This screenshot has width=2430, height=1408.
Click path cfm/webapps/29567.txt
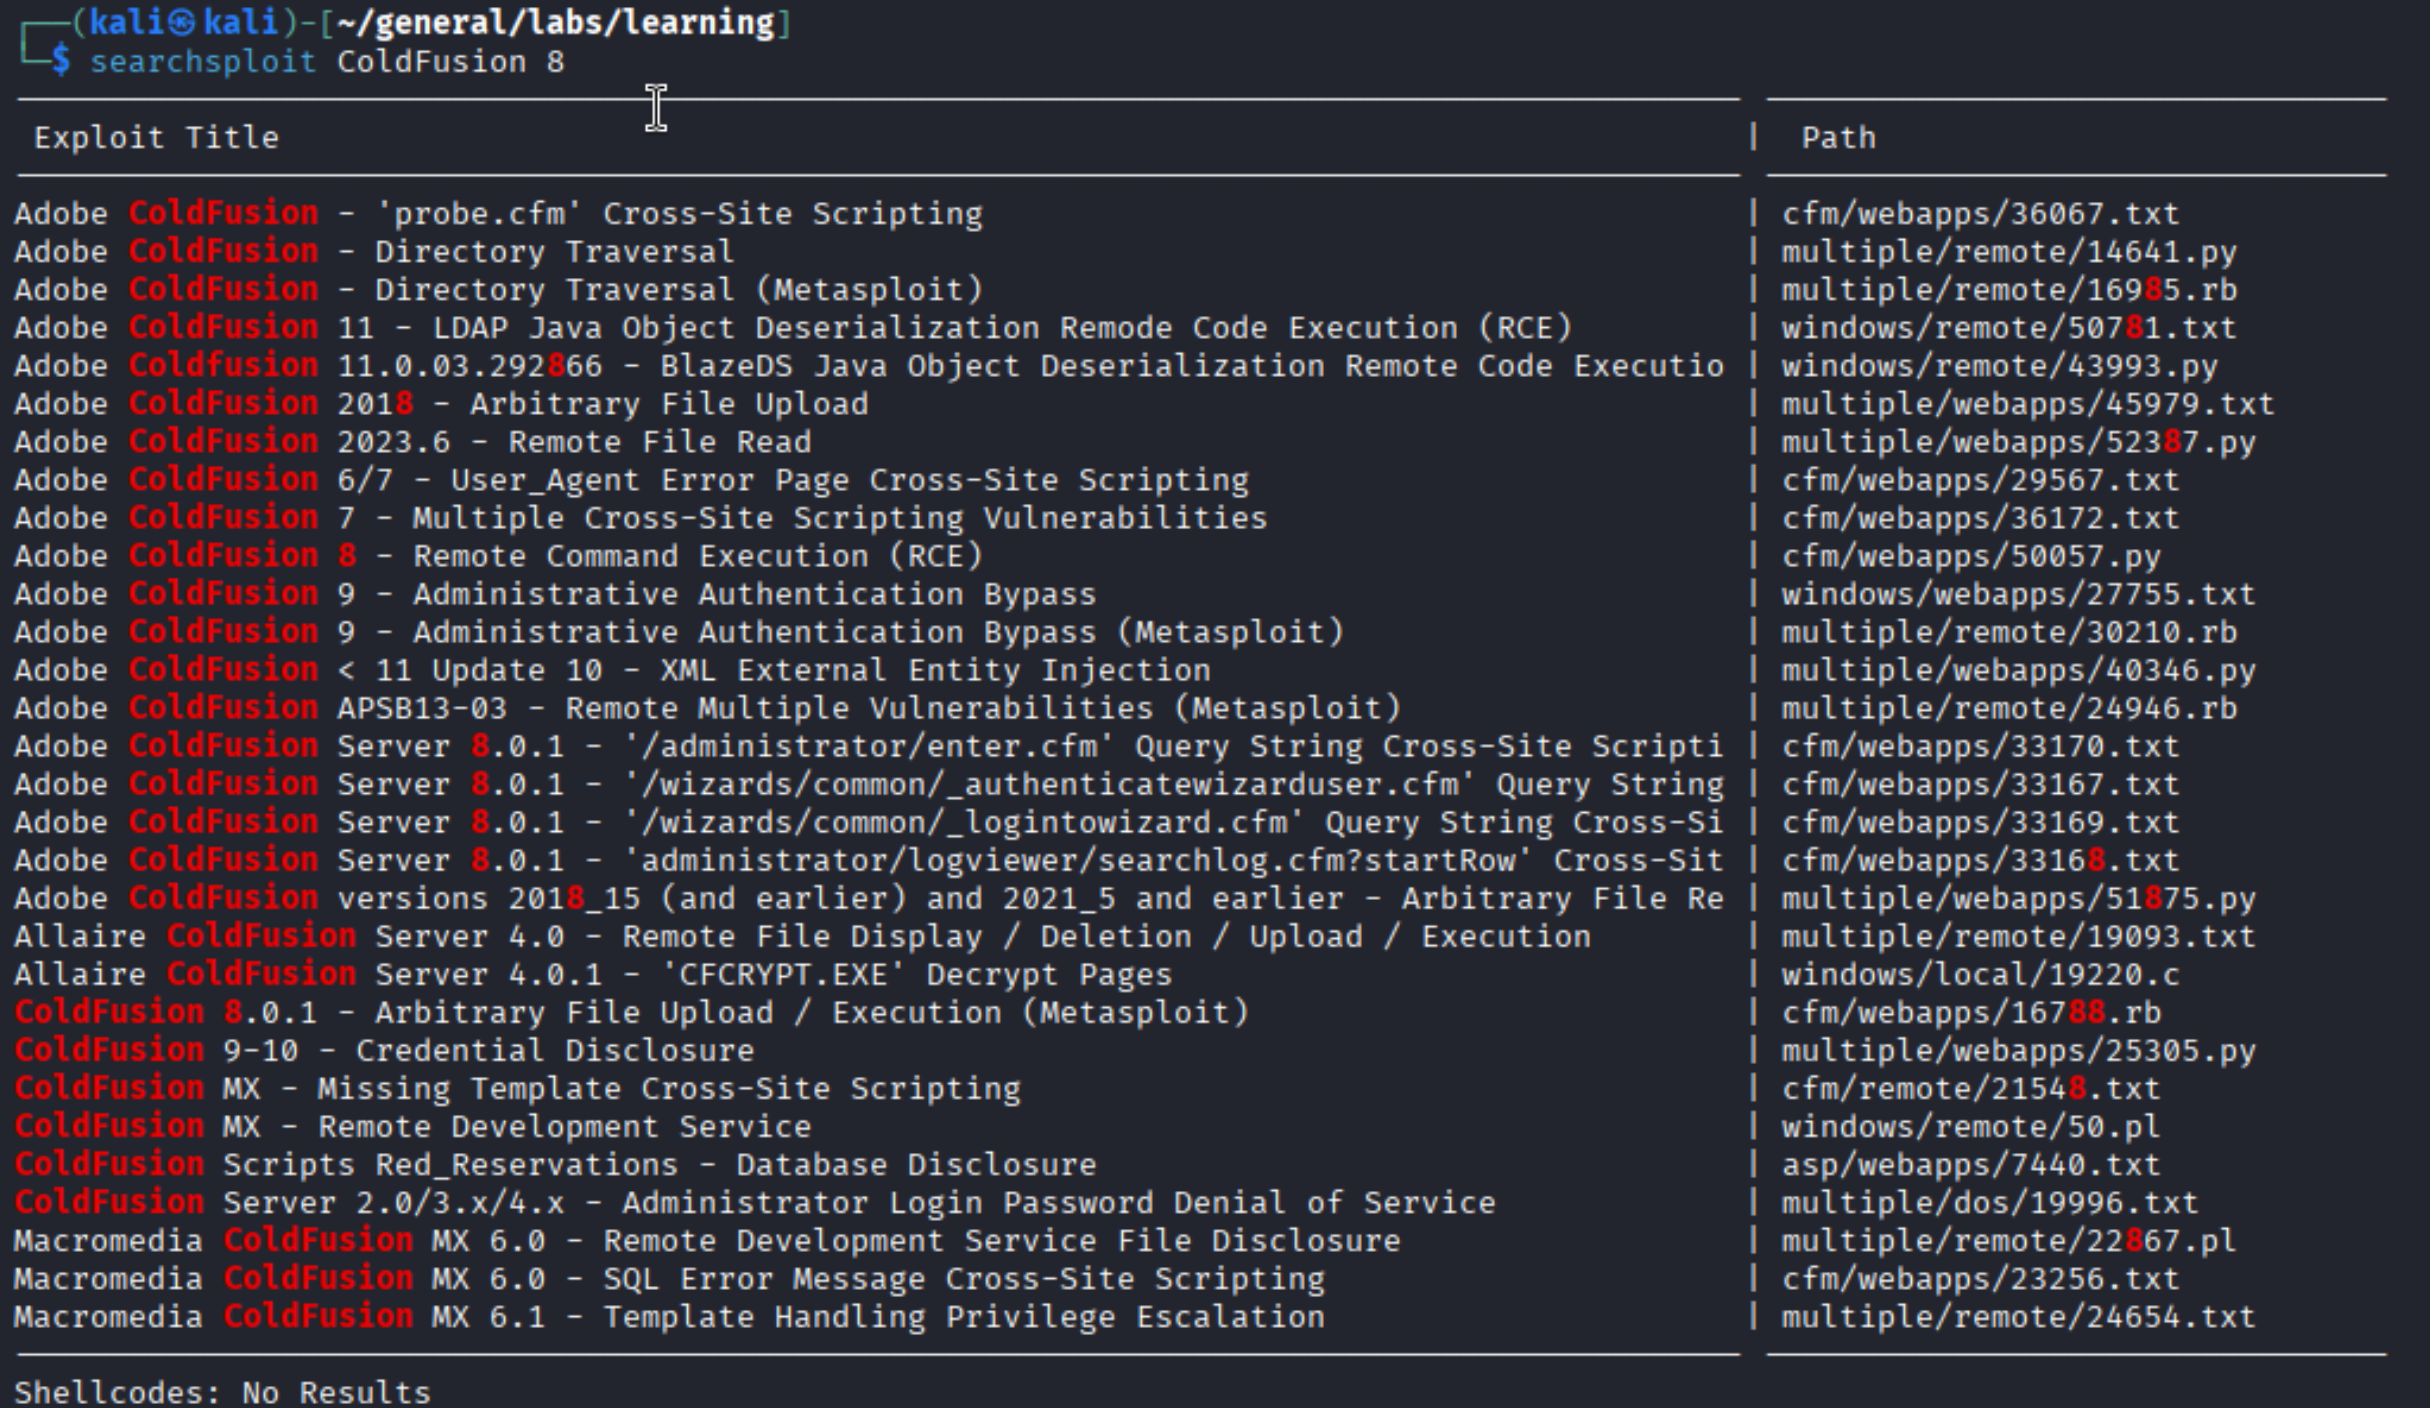pyautogui.click(x=1980, y=480)
